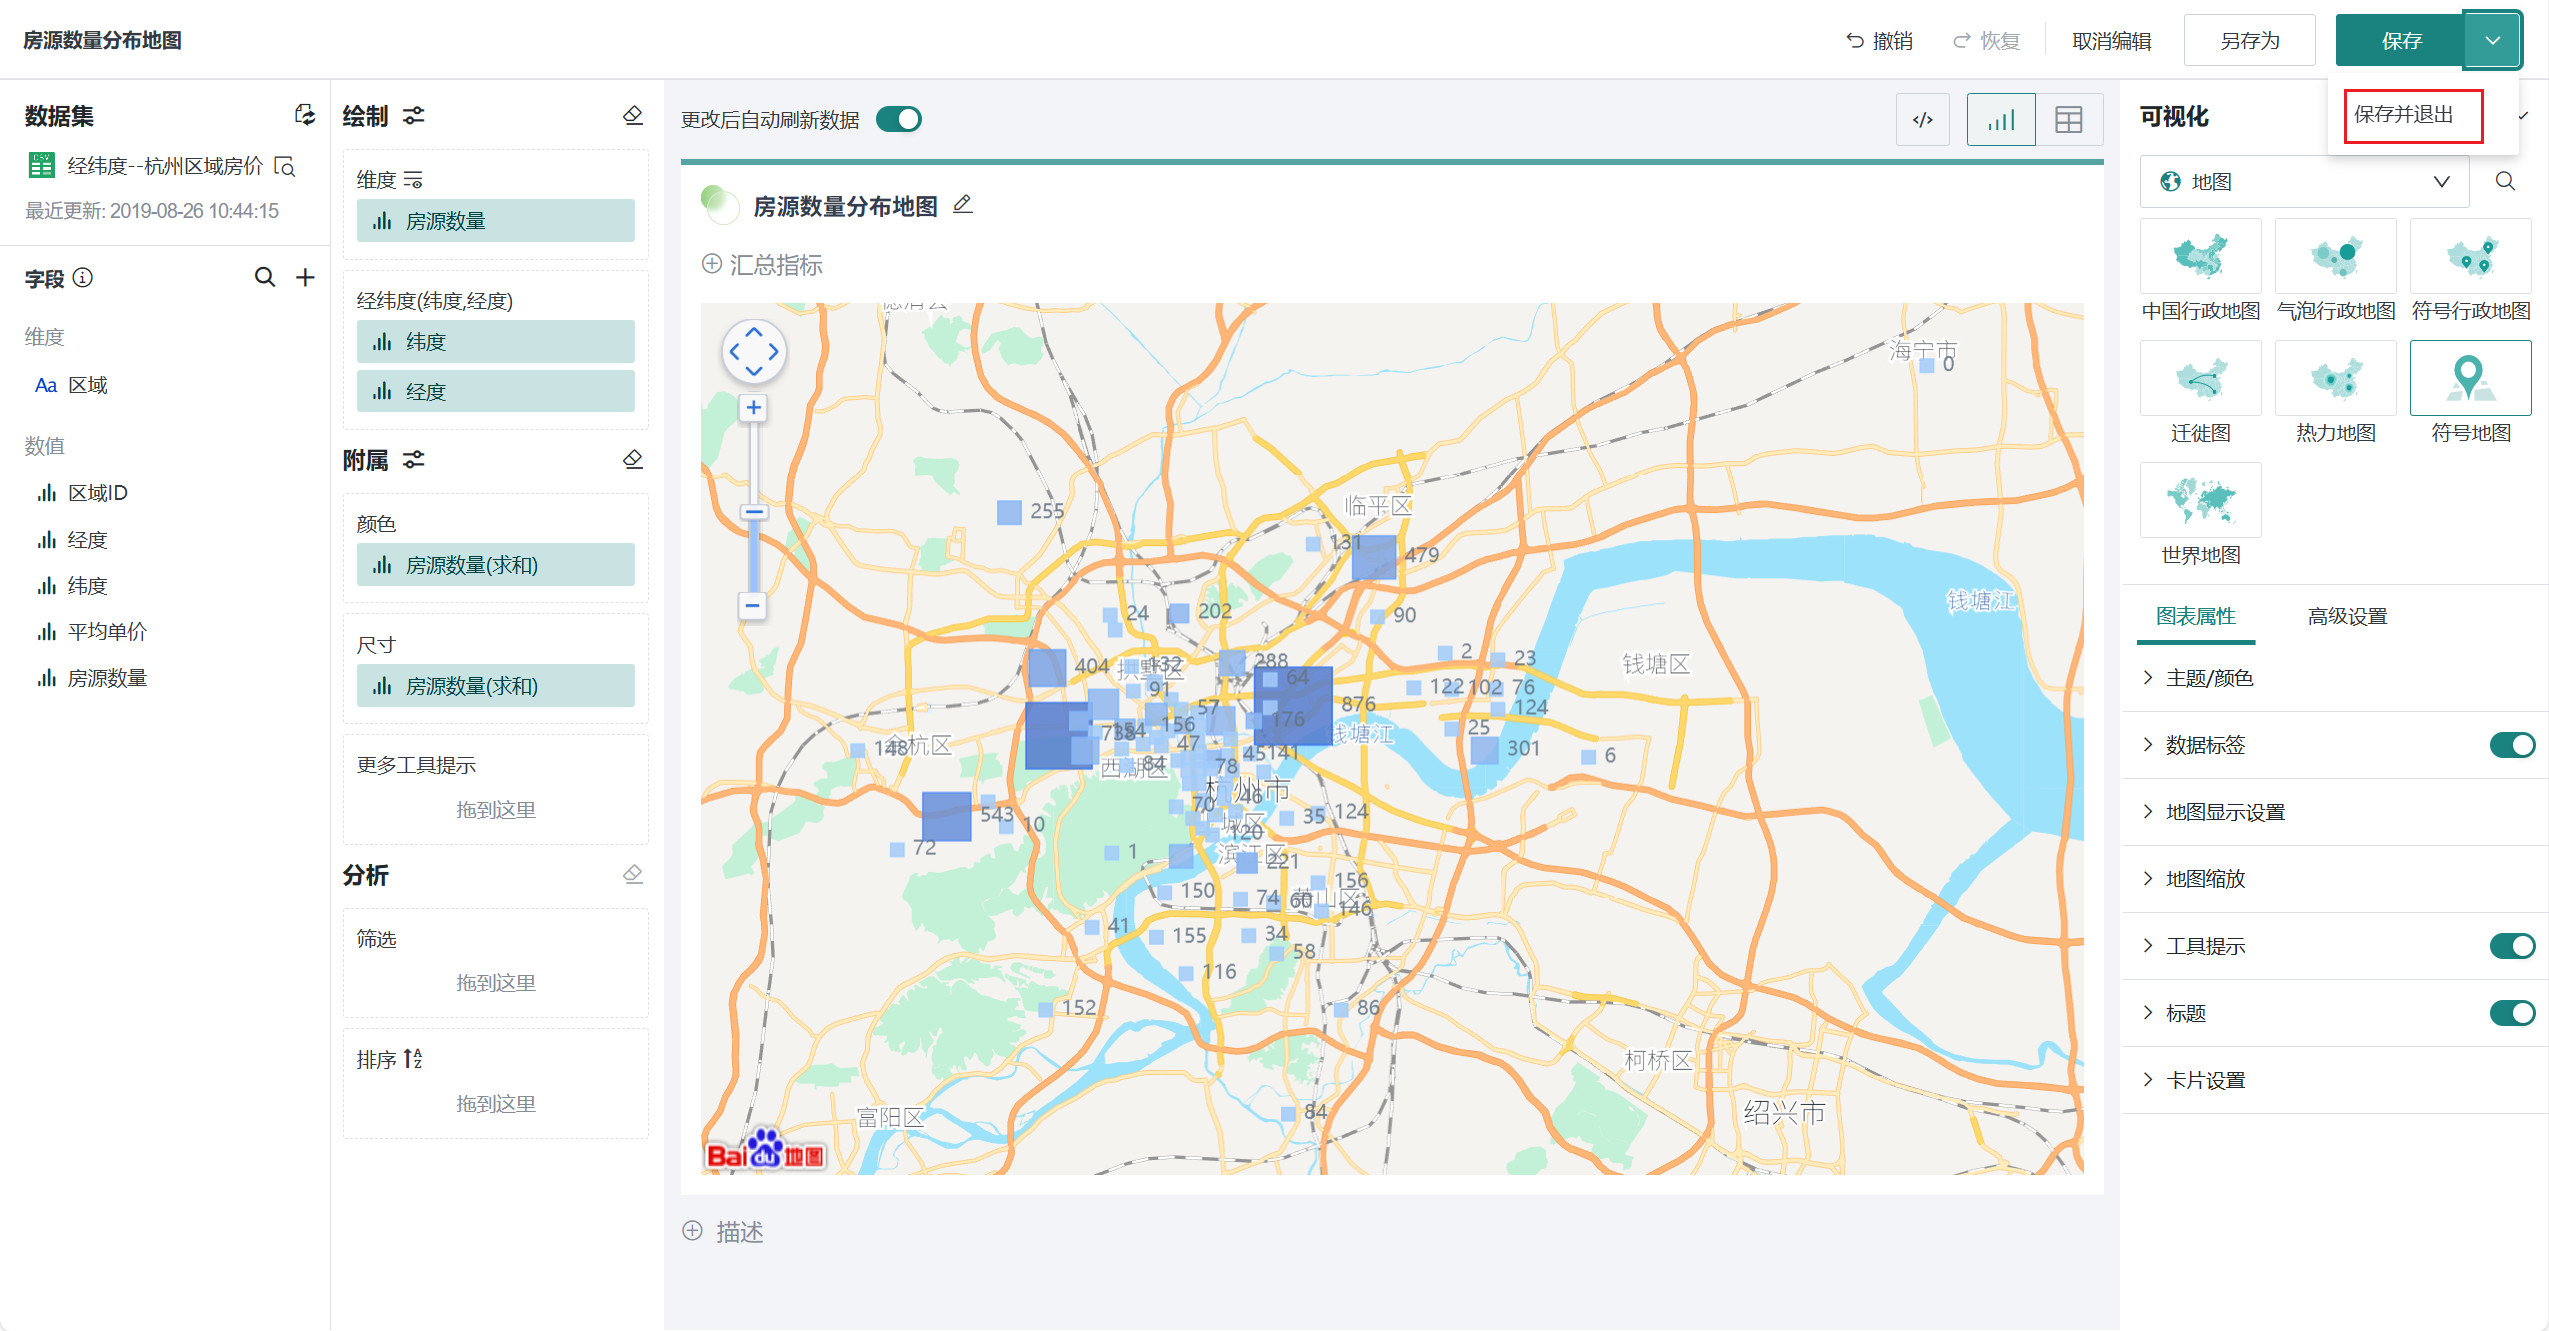Toggle auto refresh data after changes
Image resolution: width=2549 pixels, height=1331 pixels.
click(x=898, y=120)
